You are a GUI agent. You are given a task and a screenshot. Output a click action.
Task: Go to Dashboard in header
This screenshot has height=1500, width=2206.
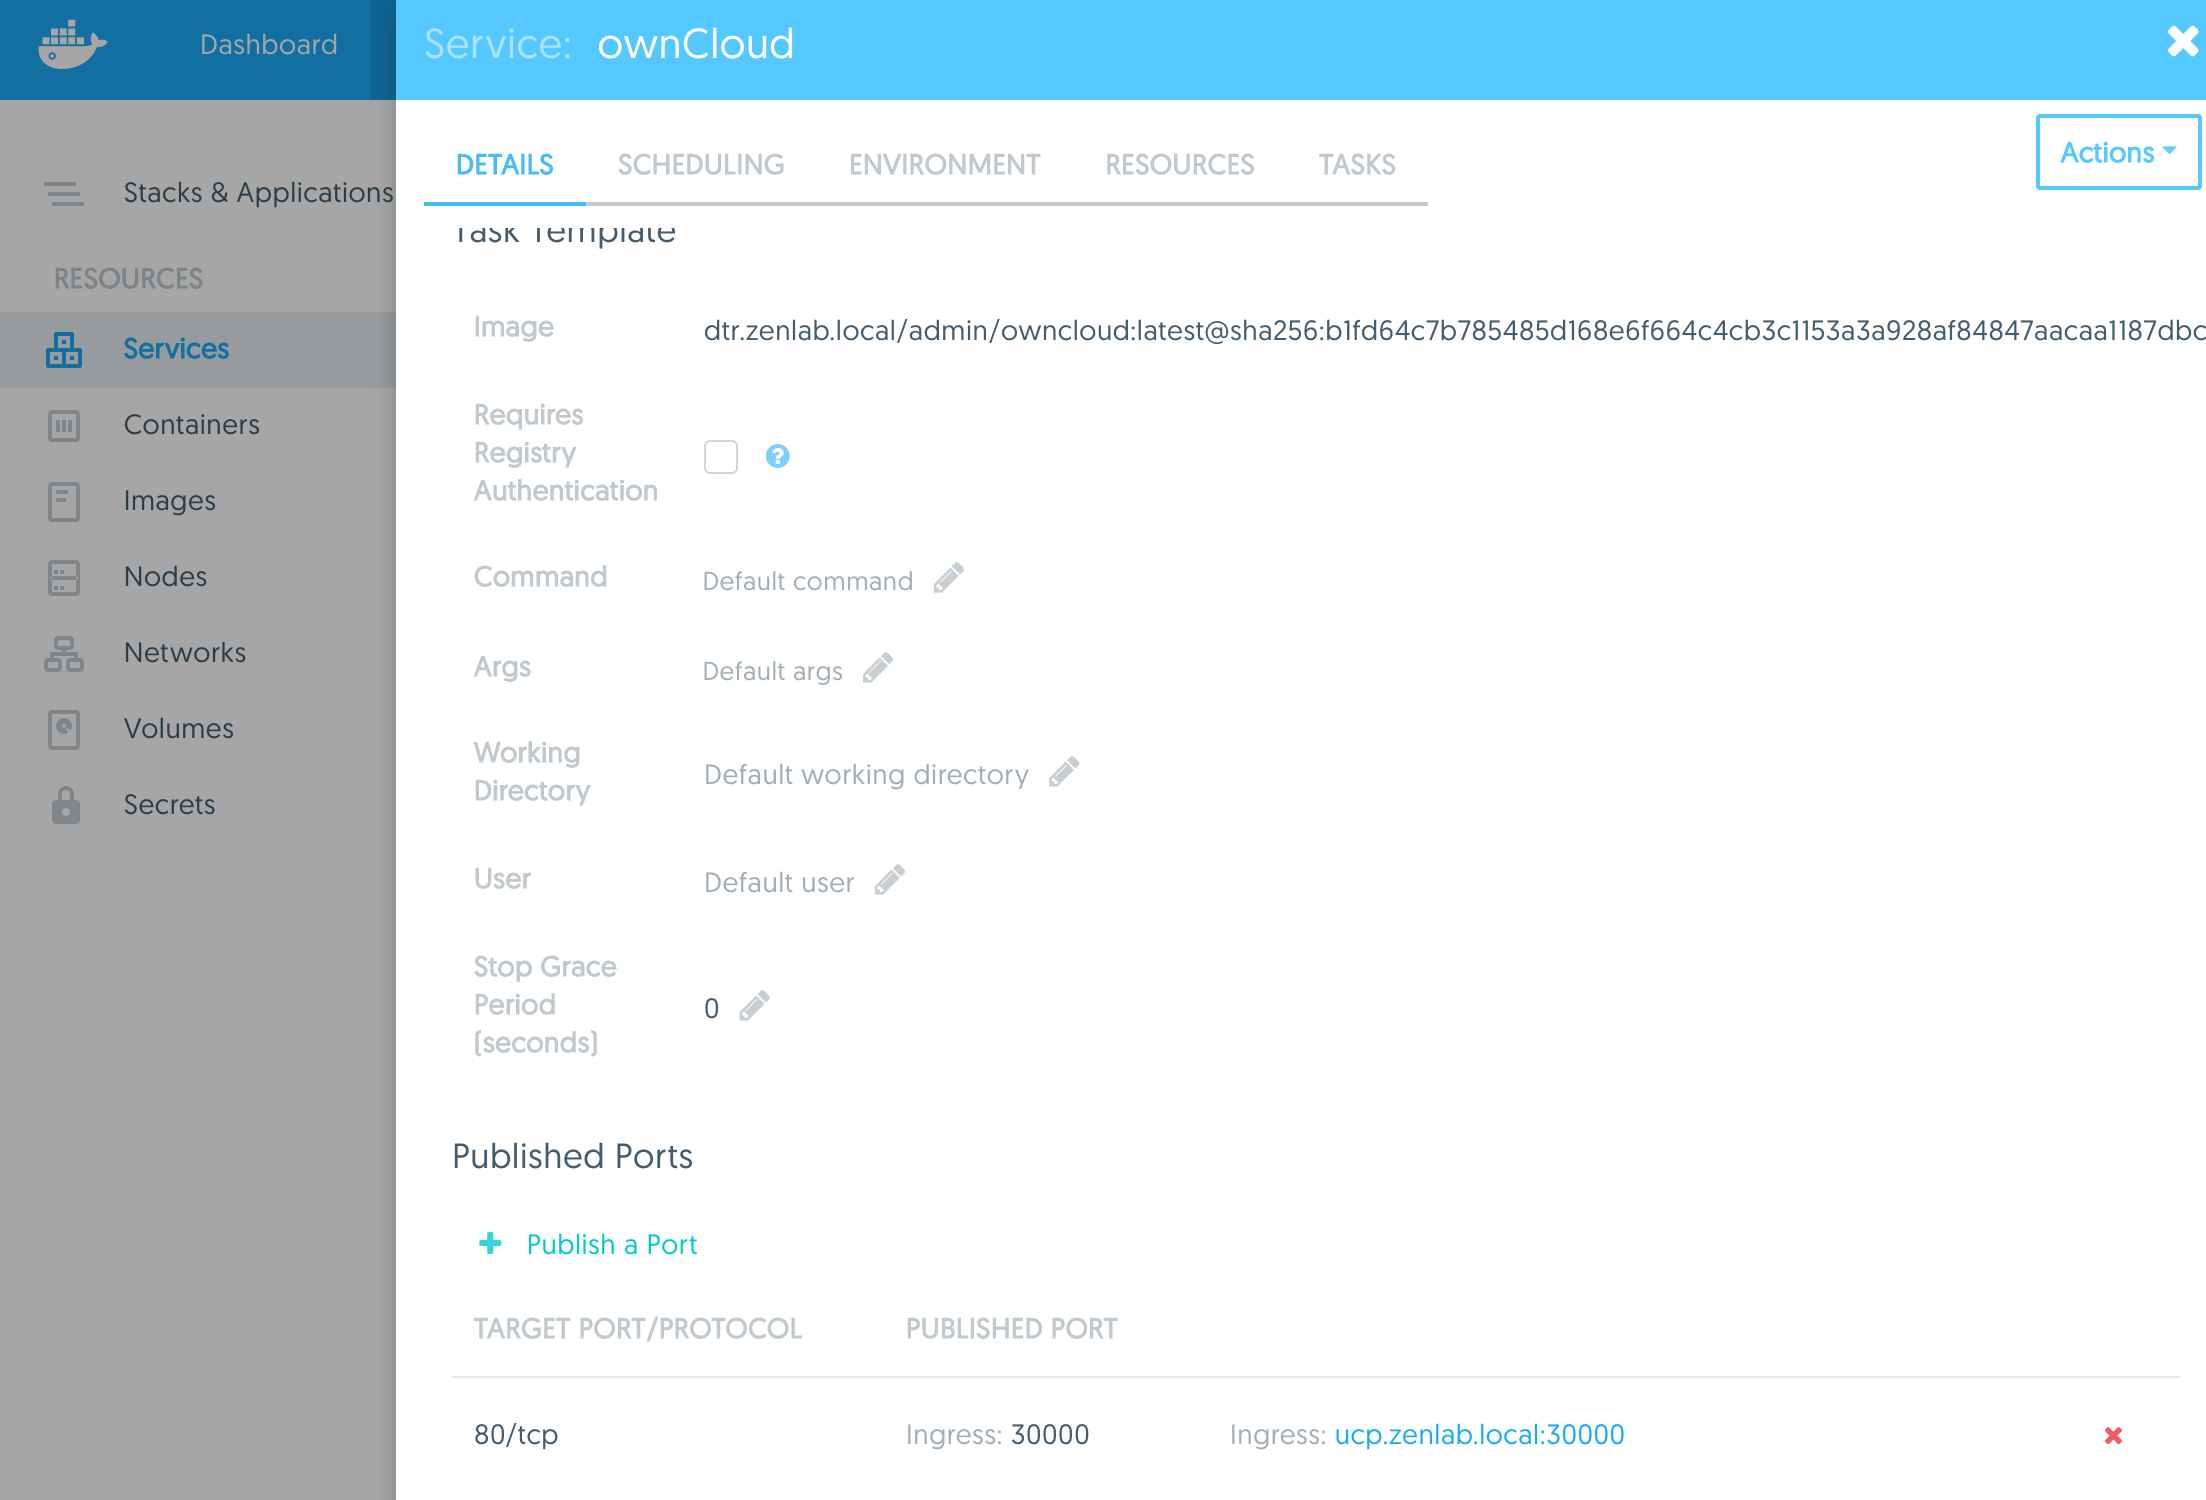pyautogui.click(x=268, y=44)
